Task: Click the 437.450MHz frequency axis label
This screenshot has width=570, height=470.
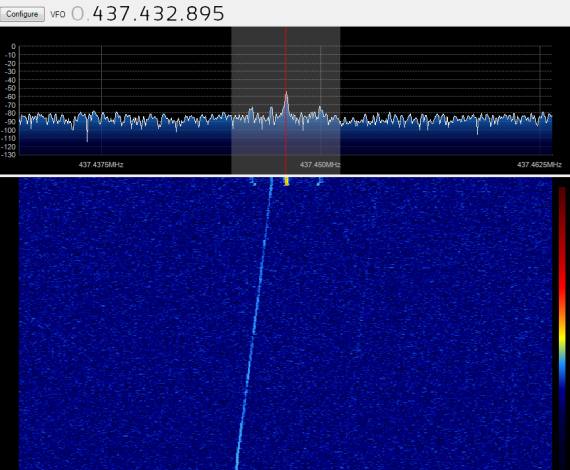Action: [320, 165]
